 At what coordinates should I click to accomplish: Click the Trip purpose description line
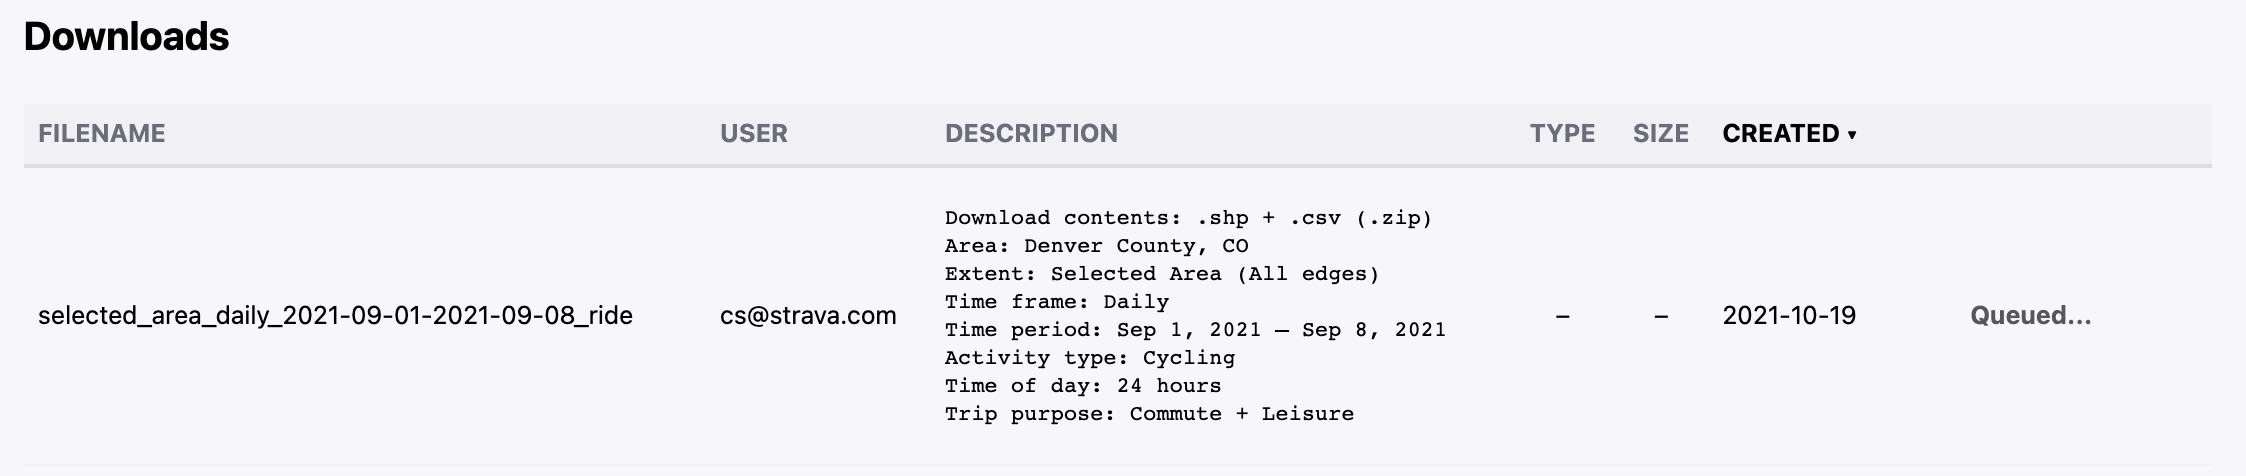[x=1149, y=414]
